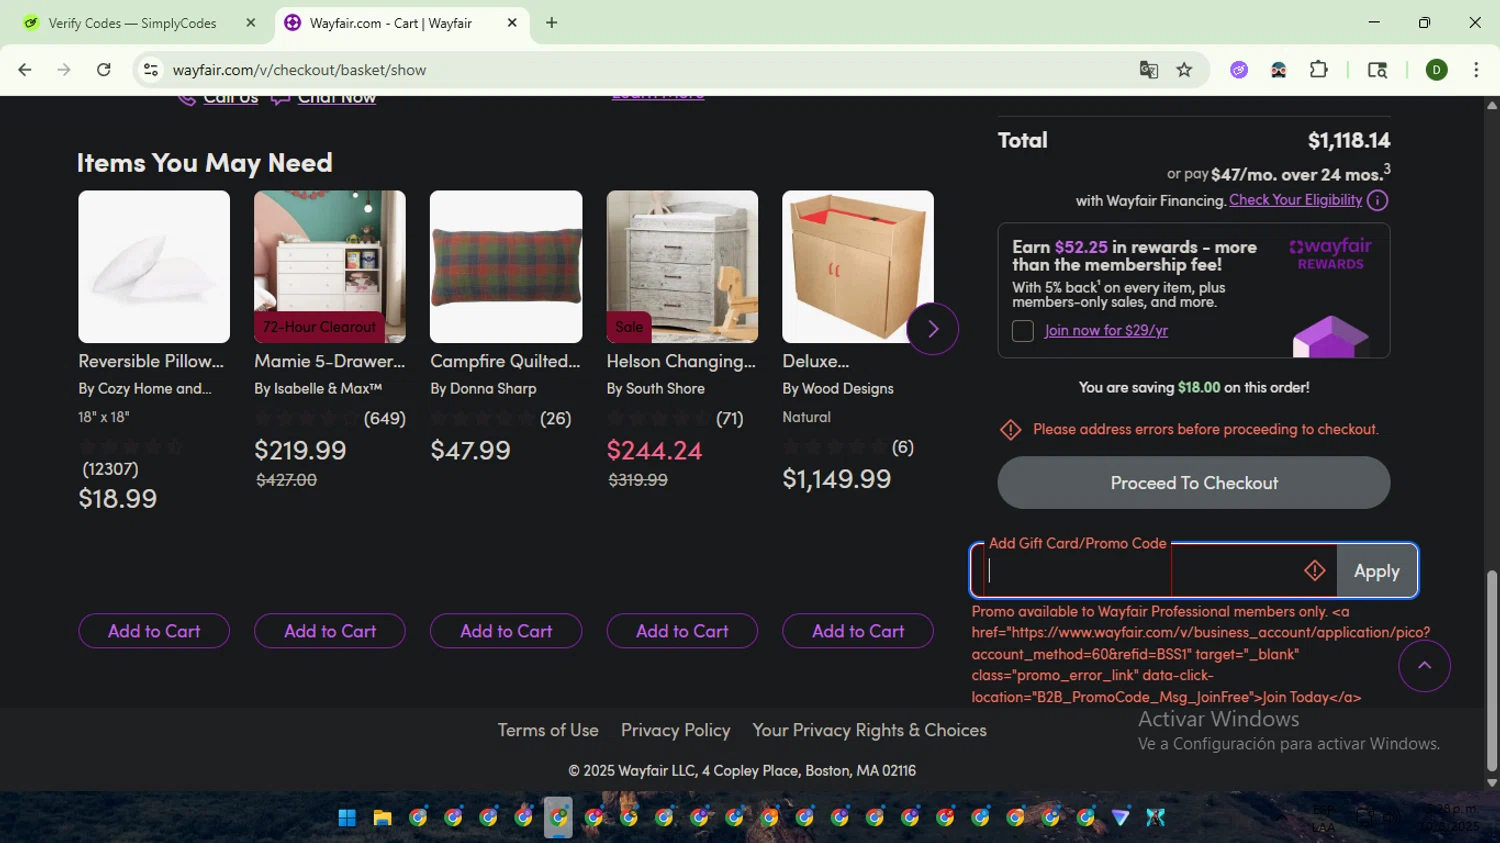Image resolution: width=1500 pixels, height=843 pixels.
Task: Open the Reversible Pillow product image
Action: [154, 267]
